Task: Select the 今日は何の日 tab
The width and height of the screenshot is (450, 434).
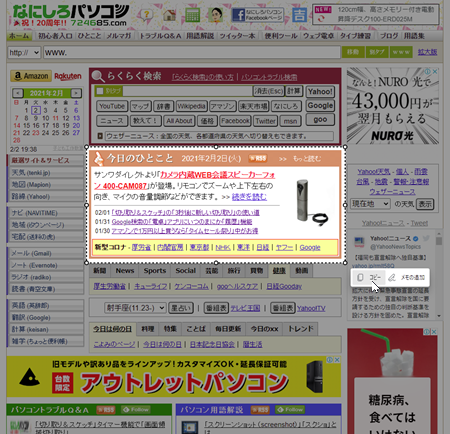Action: [x=112, y=329]
